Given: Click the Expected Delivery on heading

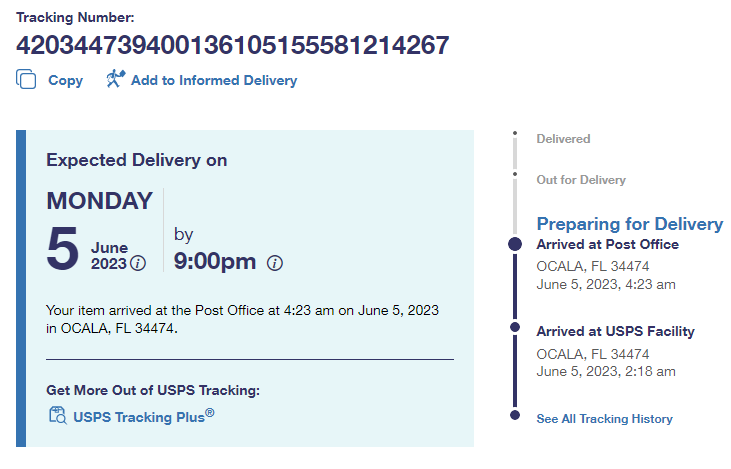Looking at the screenshot, I should (137, 160).
